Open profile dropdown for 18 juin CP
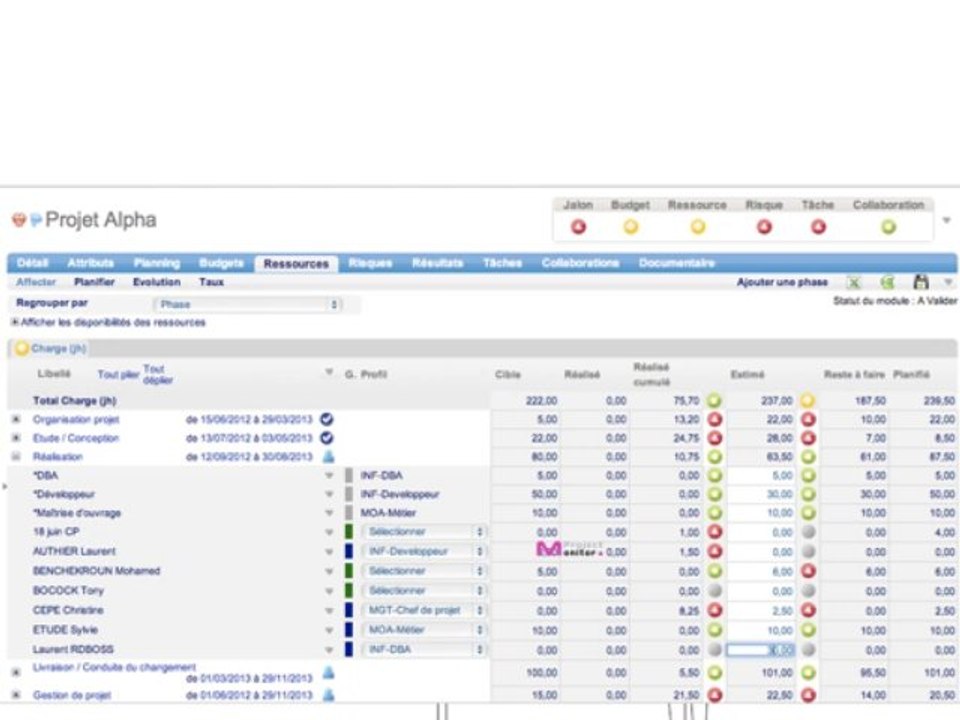Image resolution: width=960 pixels, height=720 pixels. pos(424,532)
